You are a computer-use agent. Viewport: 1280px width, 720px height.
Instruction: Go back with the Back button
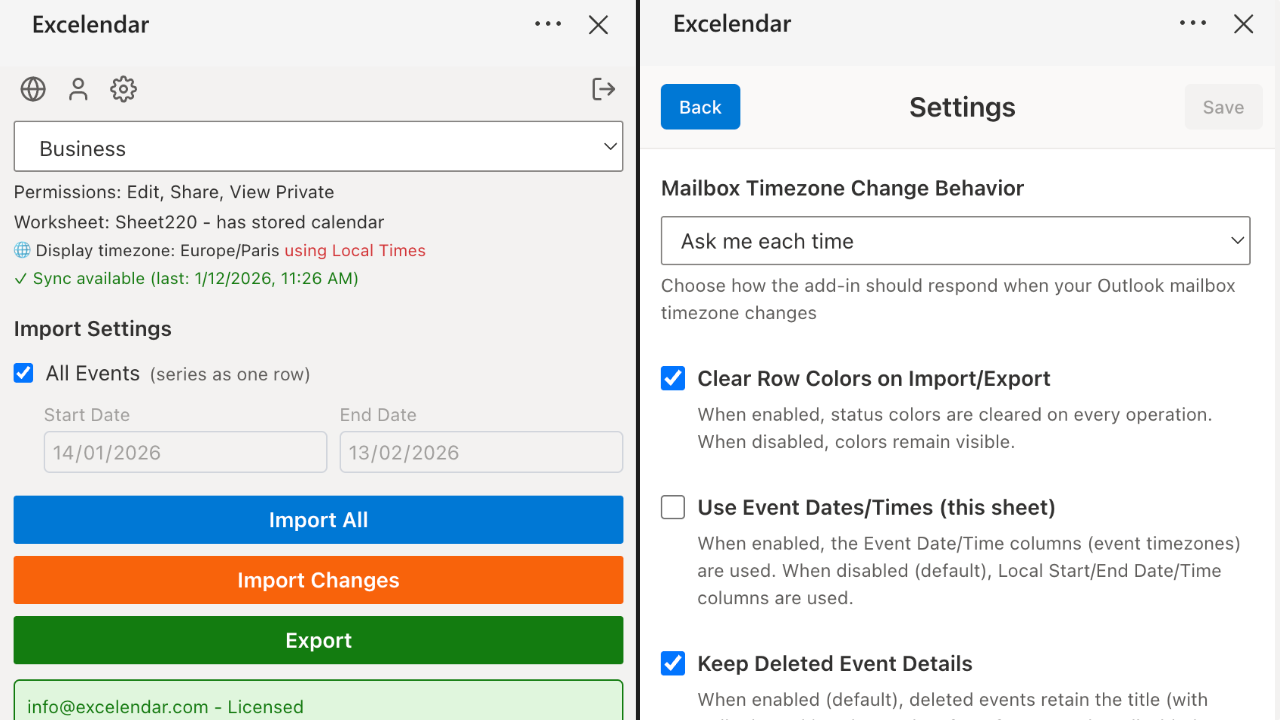[x=700, y=106]
